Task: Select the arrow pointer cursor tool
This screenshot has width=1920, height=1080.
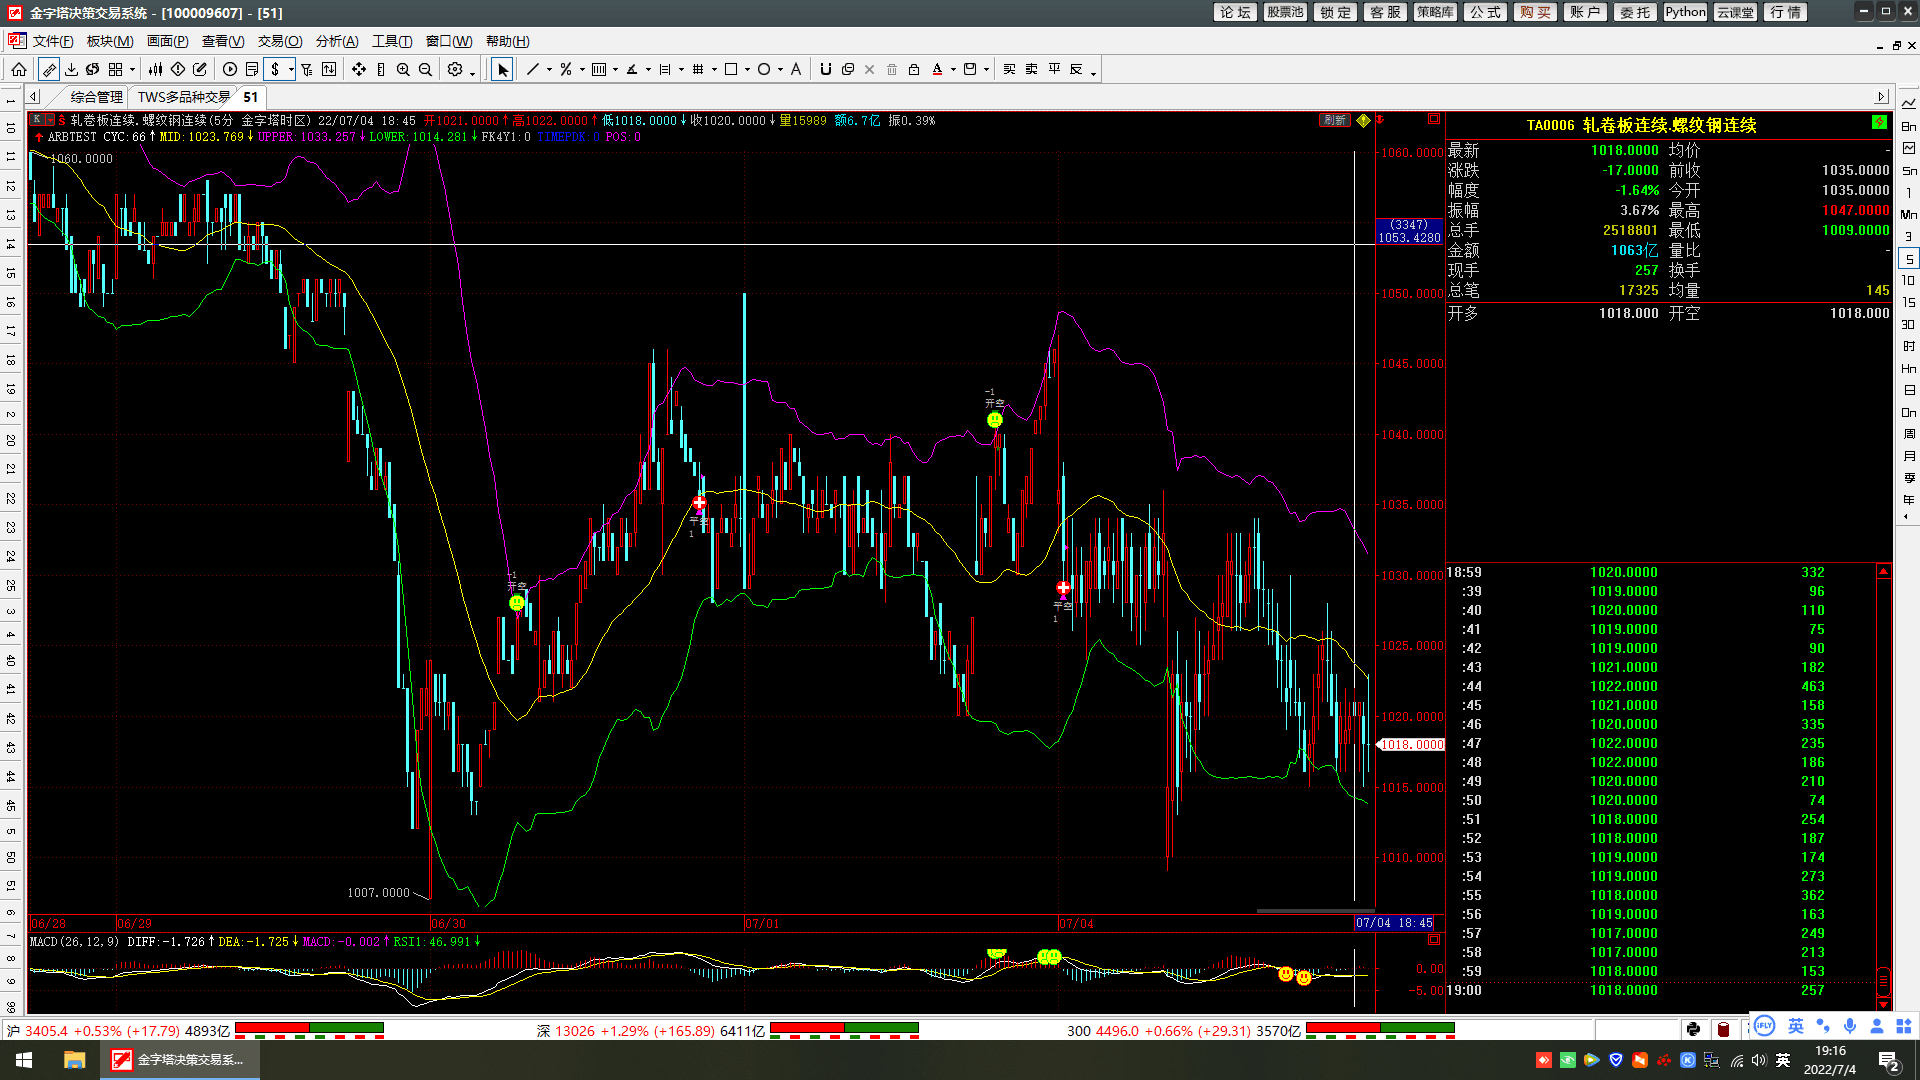Action: click(503, 69)
